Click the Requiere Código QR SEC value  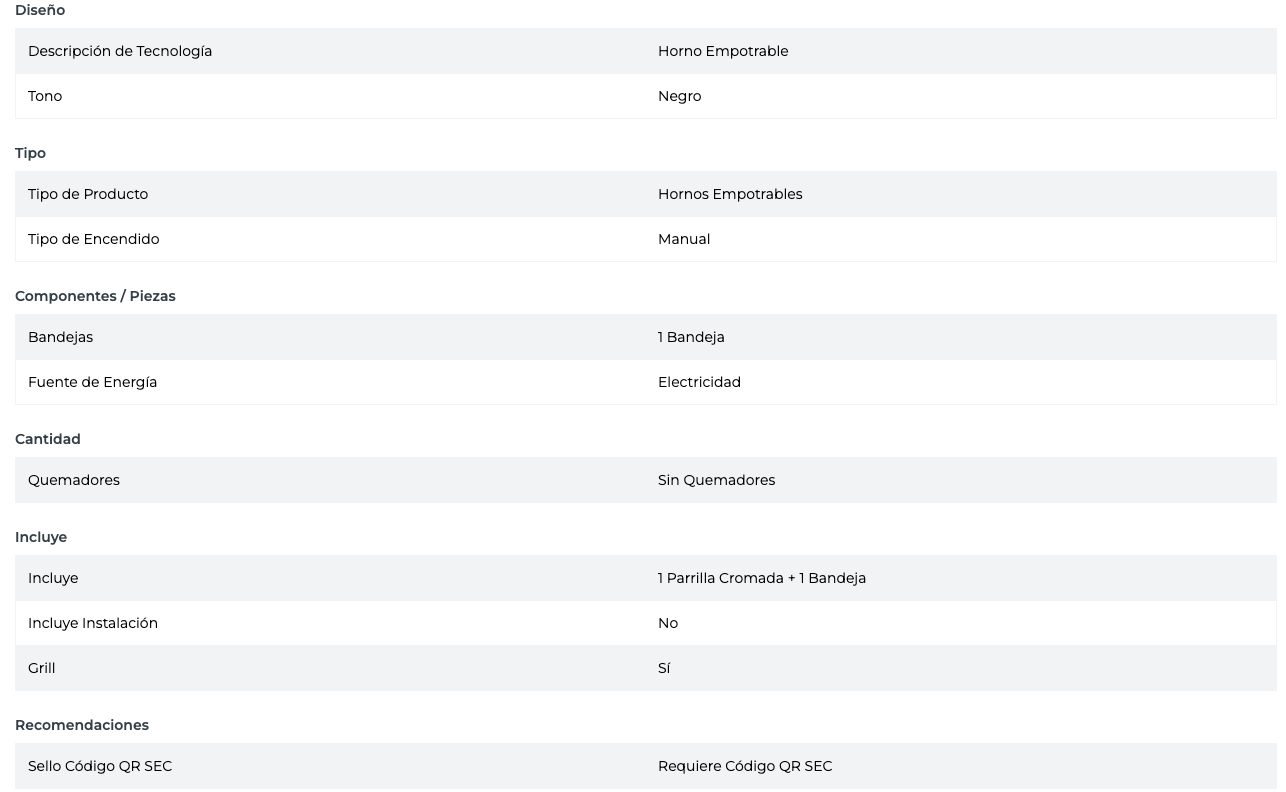point(745,766)
